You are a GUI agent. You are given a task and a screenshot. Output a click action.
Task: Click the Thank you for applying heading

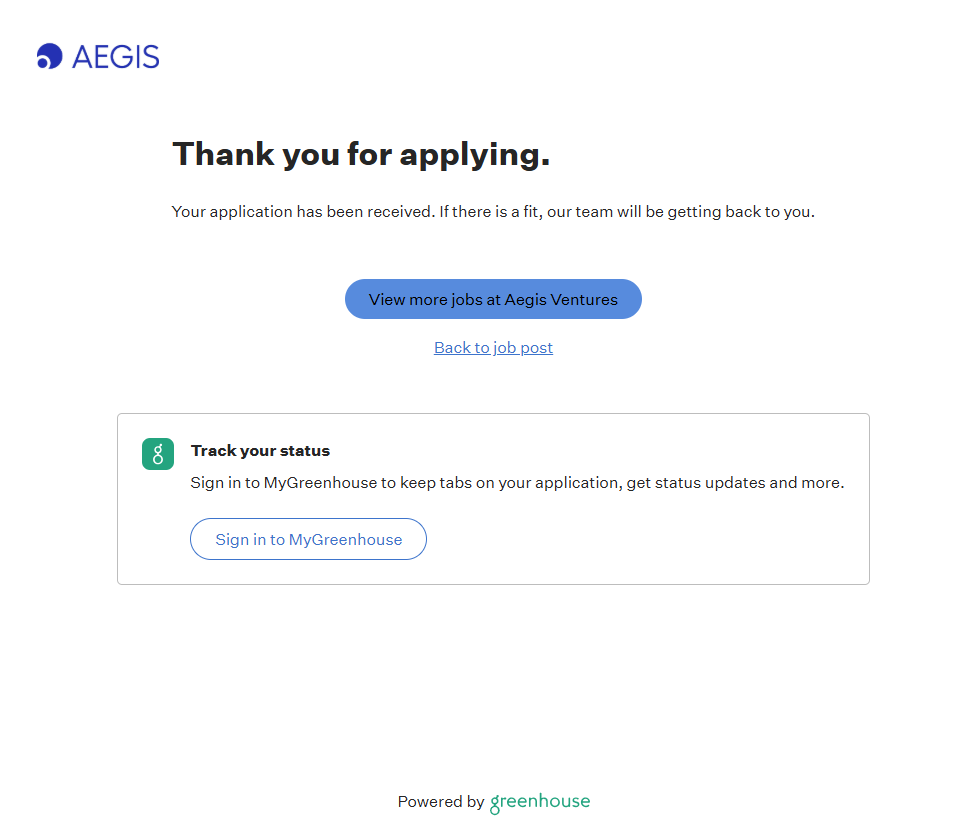tap(361, 154)
